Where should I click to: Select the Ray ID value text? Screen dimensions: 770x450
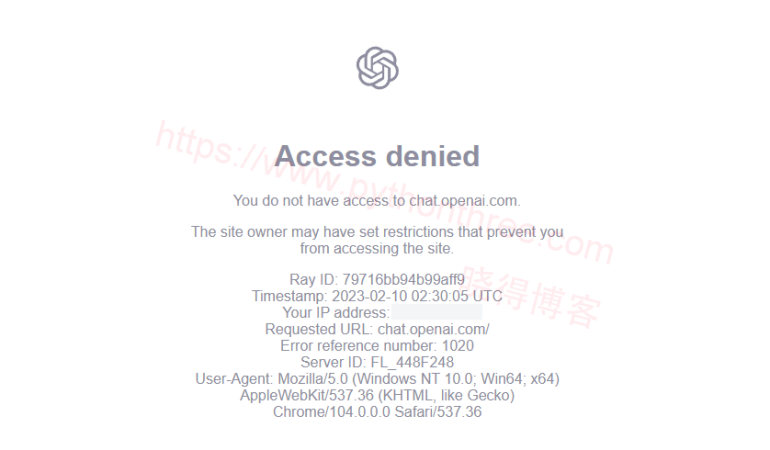[403, 280]
